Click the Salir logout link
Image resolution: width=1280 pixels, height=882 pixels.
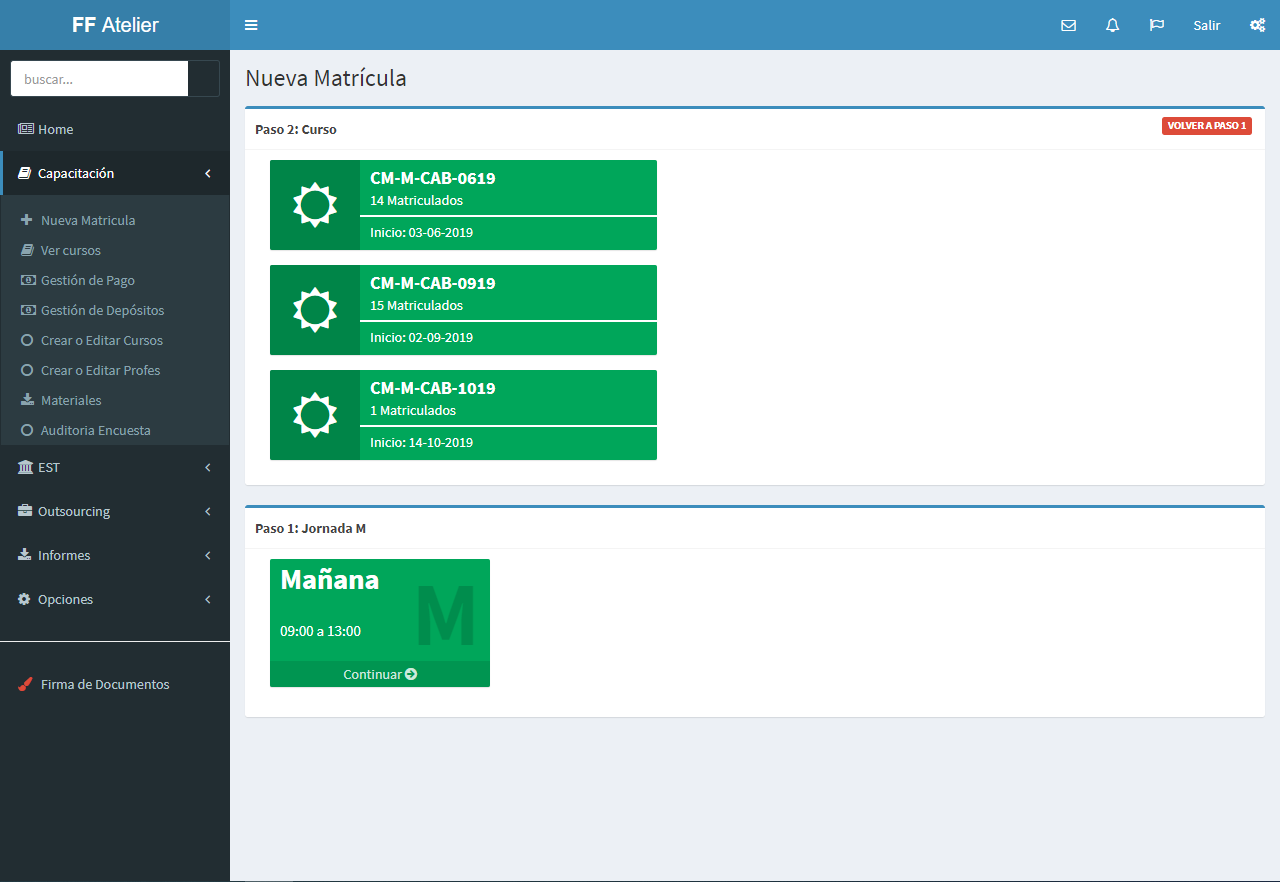coord(1206,25)
